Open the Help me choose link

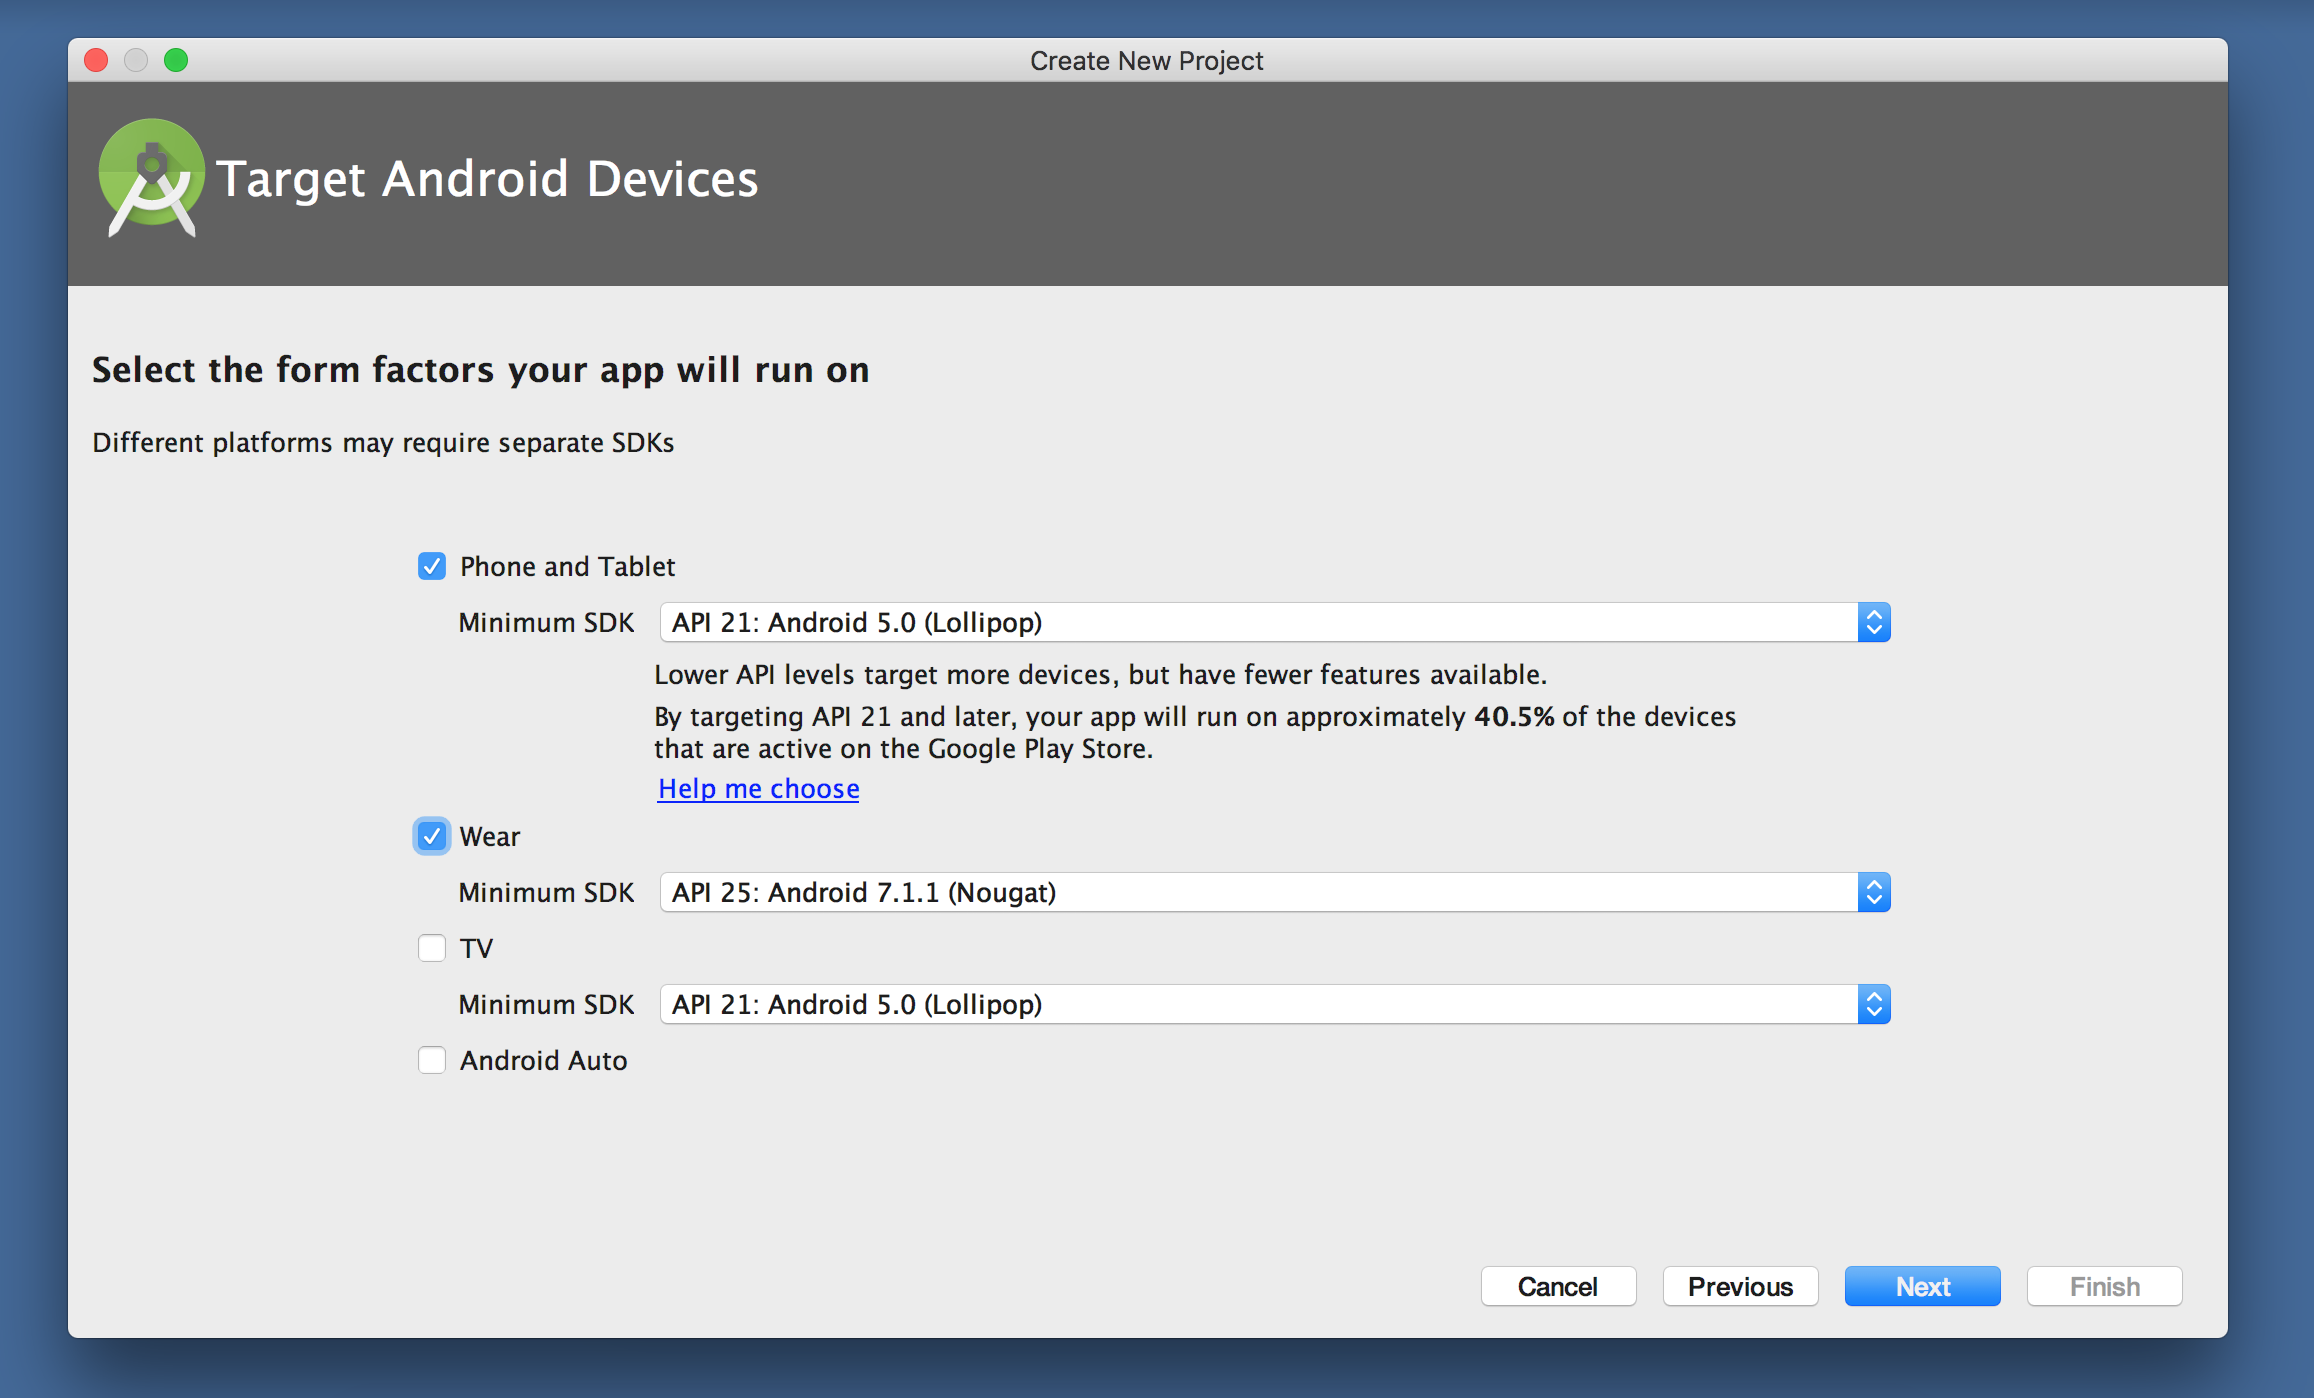coord(758,788)
